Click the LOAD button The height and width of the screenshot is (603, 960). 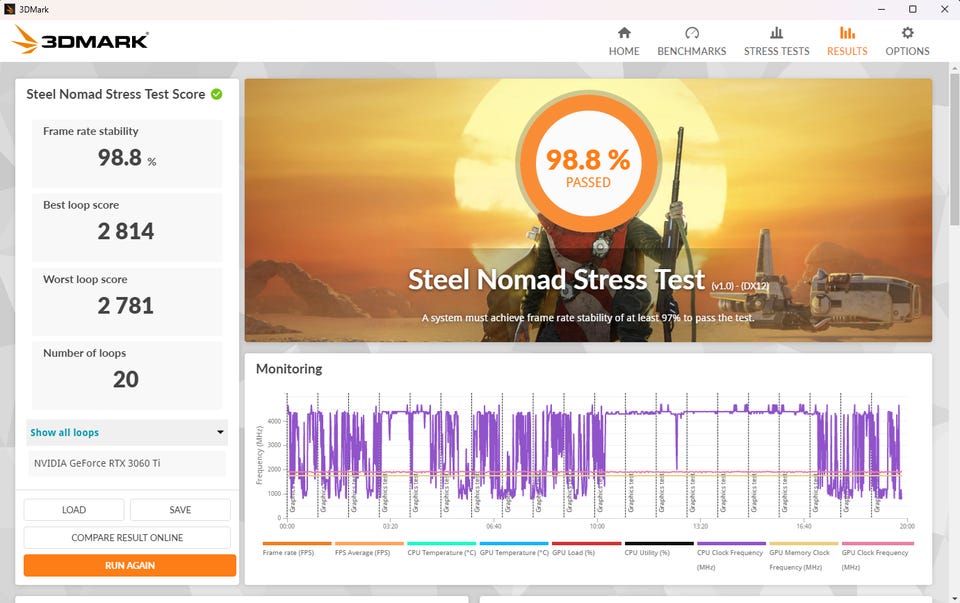[x=74, y=510]
